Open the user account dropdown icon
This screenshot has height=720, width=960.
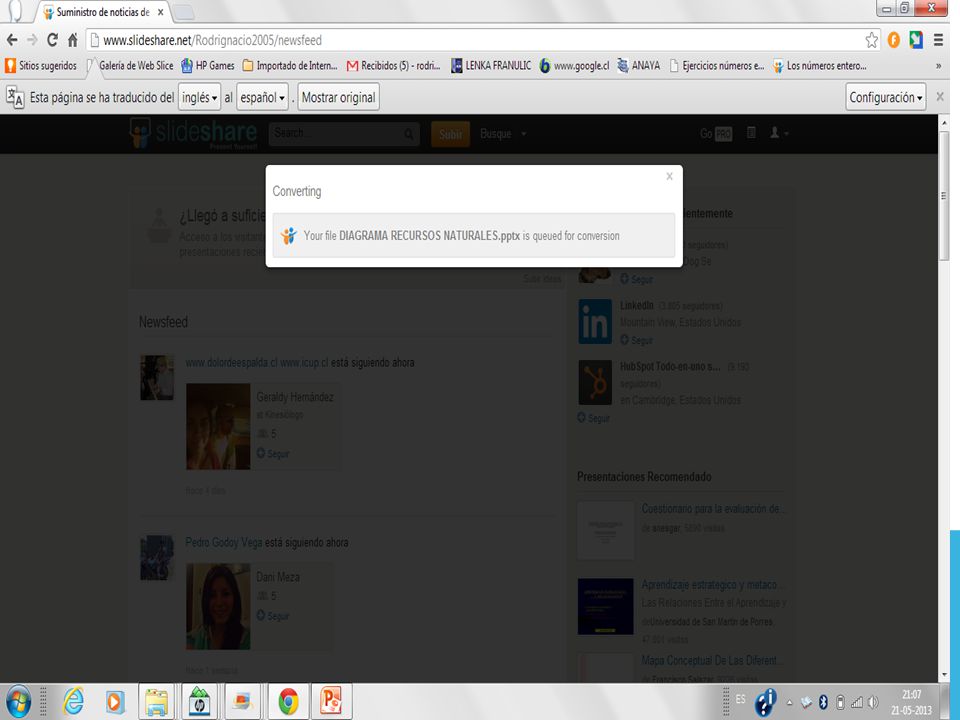778,133
